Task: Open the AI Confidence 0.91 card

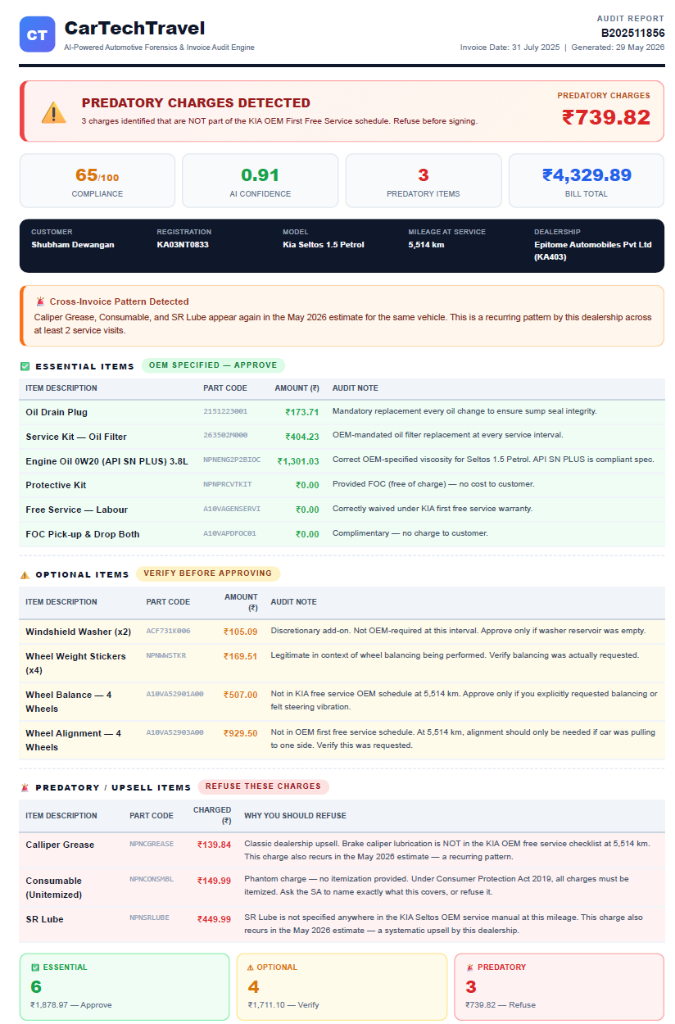Action: point(260,181)
